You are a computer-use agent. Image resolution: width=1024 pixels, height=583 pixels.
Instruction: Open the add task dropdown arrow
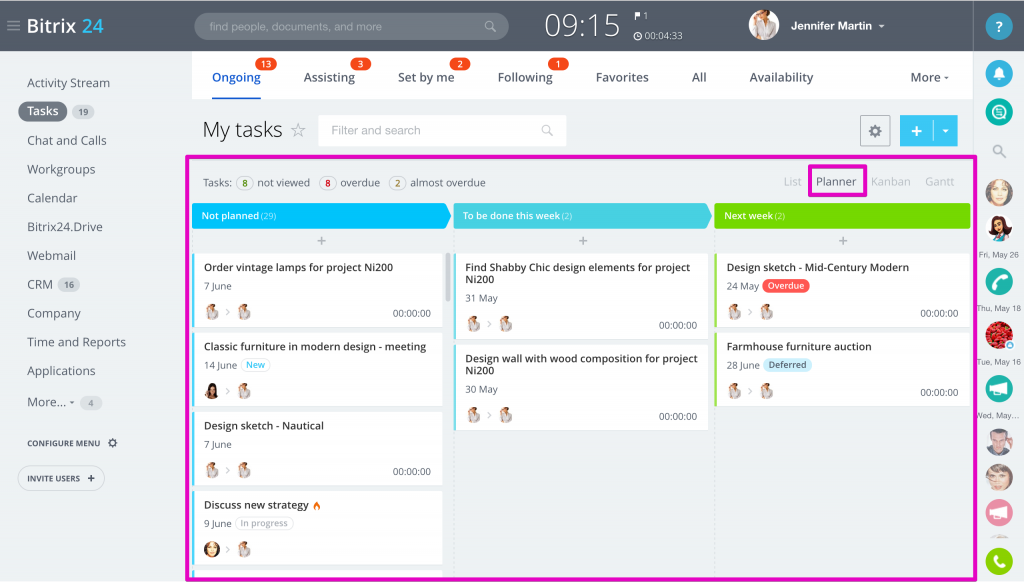(946, 131)
